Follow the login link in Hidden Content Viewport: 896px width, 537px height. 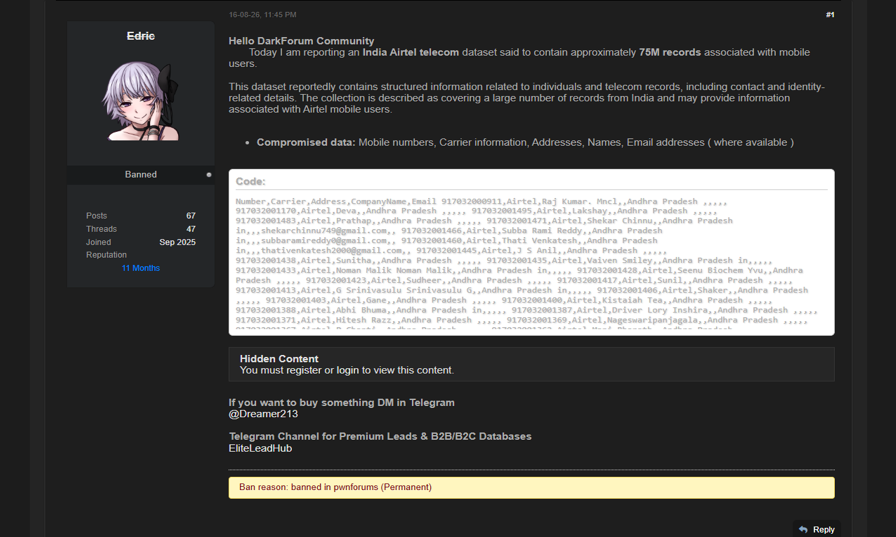click(347, 370)
